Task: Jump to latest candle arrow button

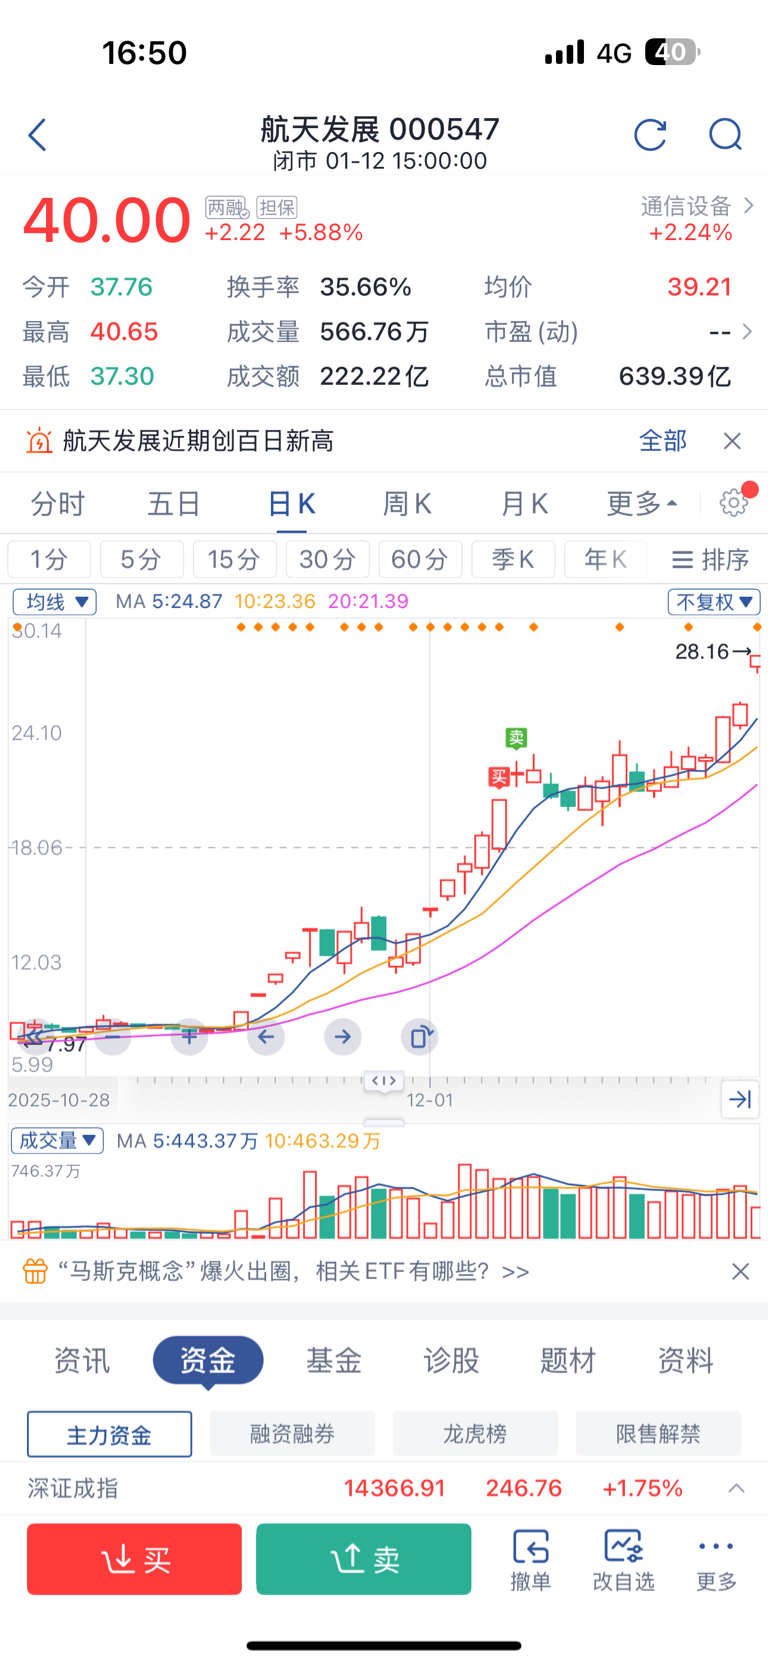Action: pyautogui.click(x=740, y=1100)
